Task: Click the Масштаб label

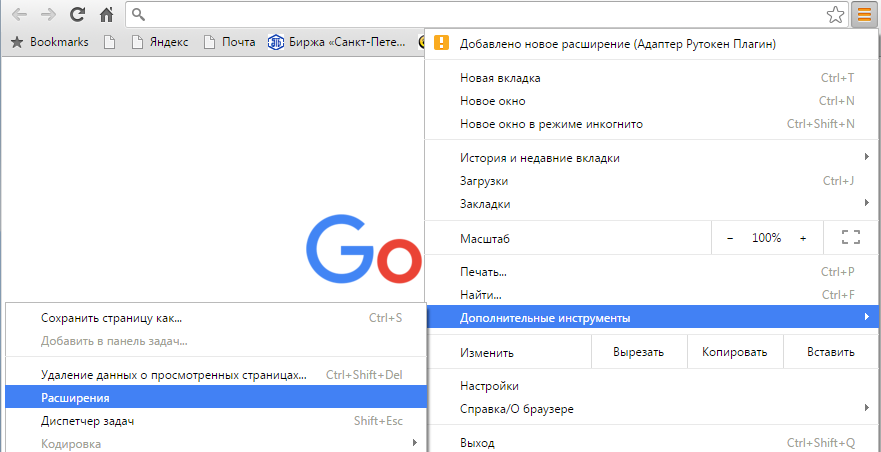Action: pyautogui.click(x=484, y=239)
